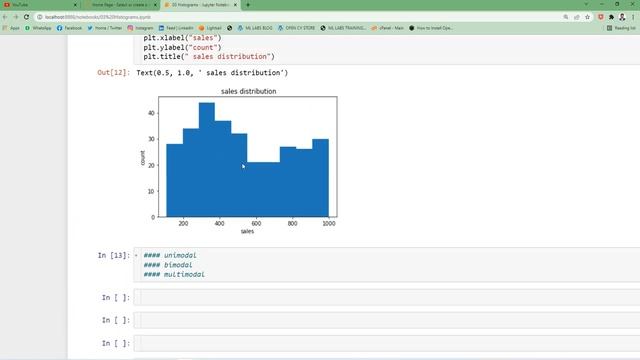Open the Instagram bookmark
The width and height of the screenshot is (640, 360).
pos(140,28)
